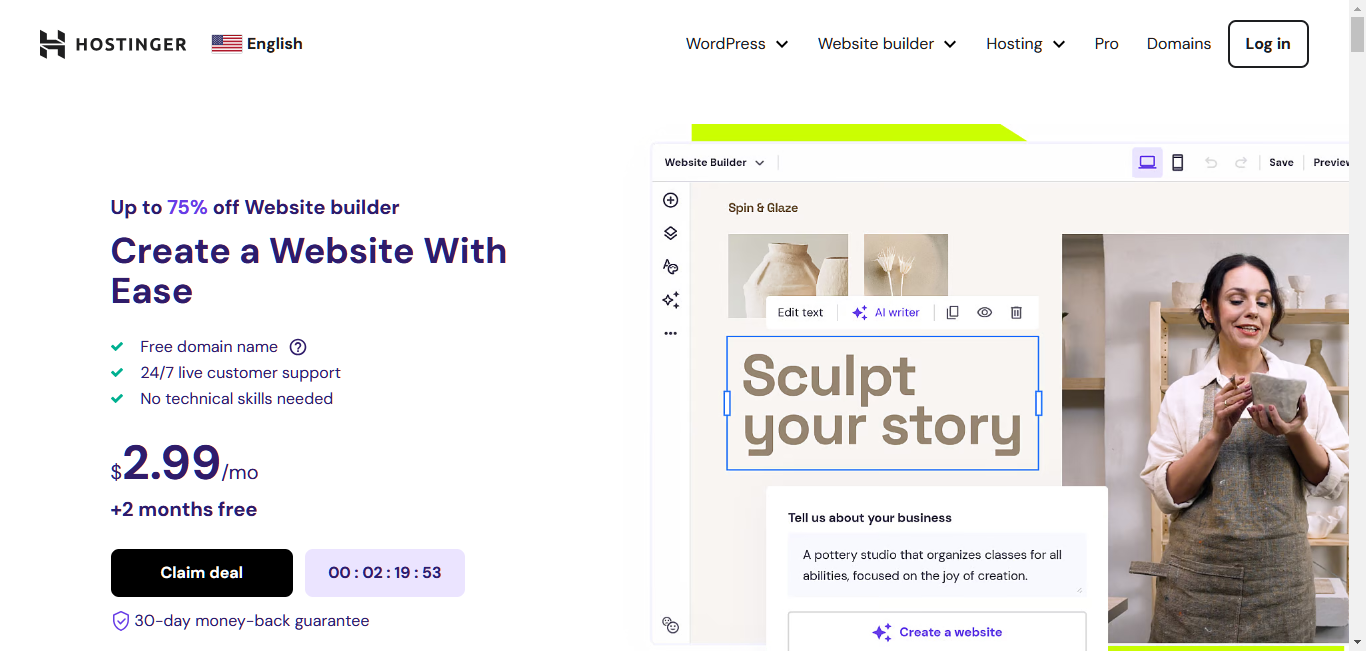Image resolution: width=1366 pixels, height=651 pixels.
Task: Click the Claim deal button
Action: [x=202, y=573]
